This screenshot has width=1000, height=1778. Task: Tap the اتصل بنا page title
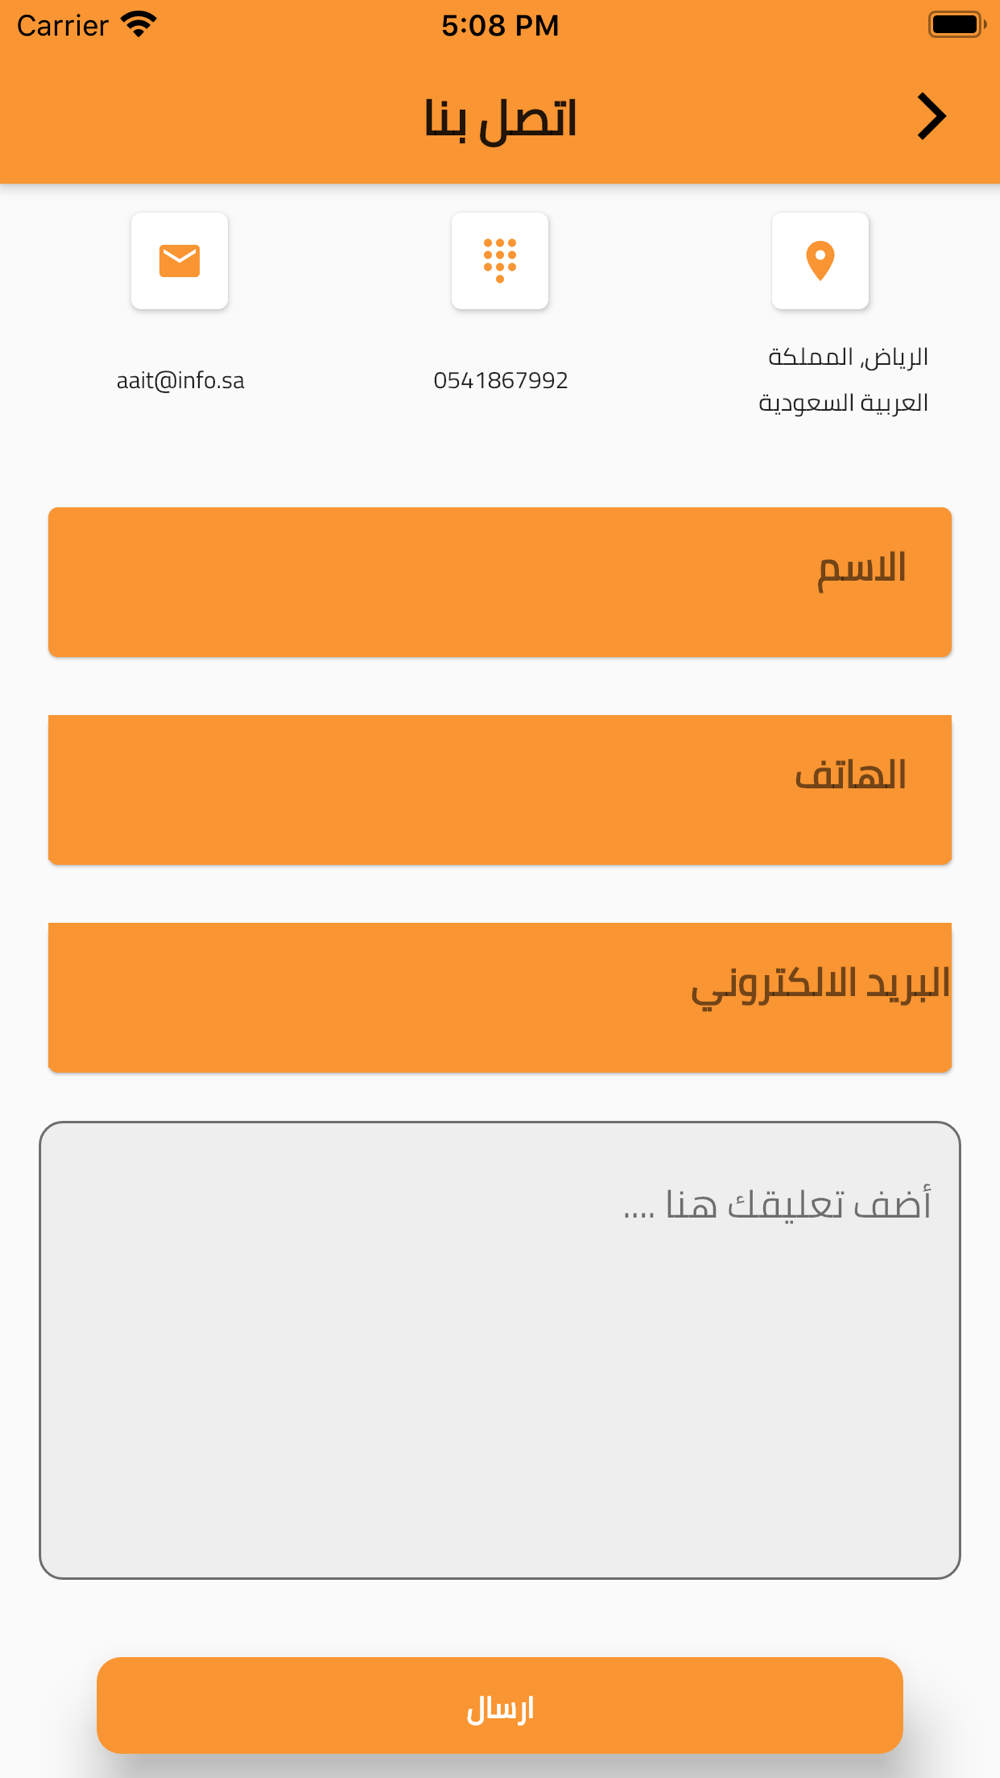coord(500,119)
